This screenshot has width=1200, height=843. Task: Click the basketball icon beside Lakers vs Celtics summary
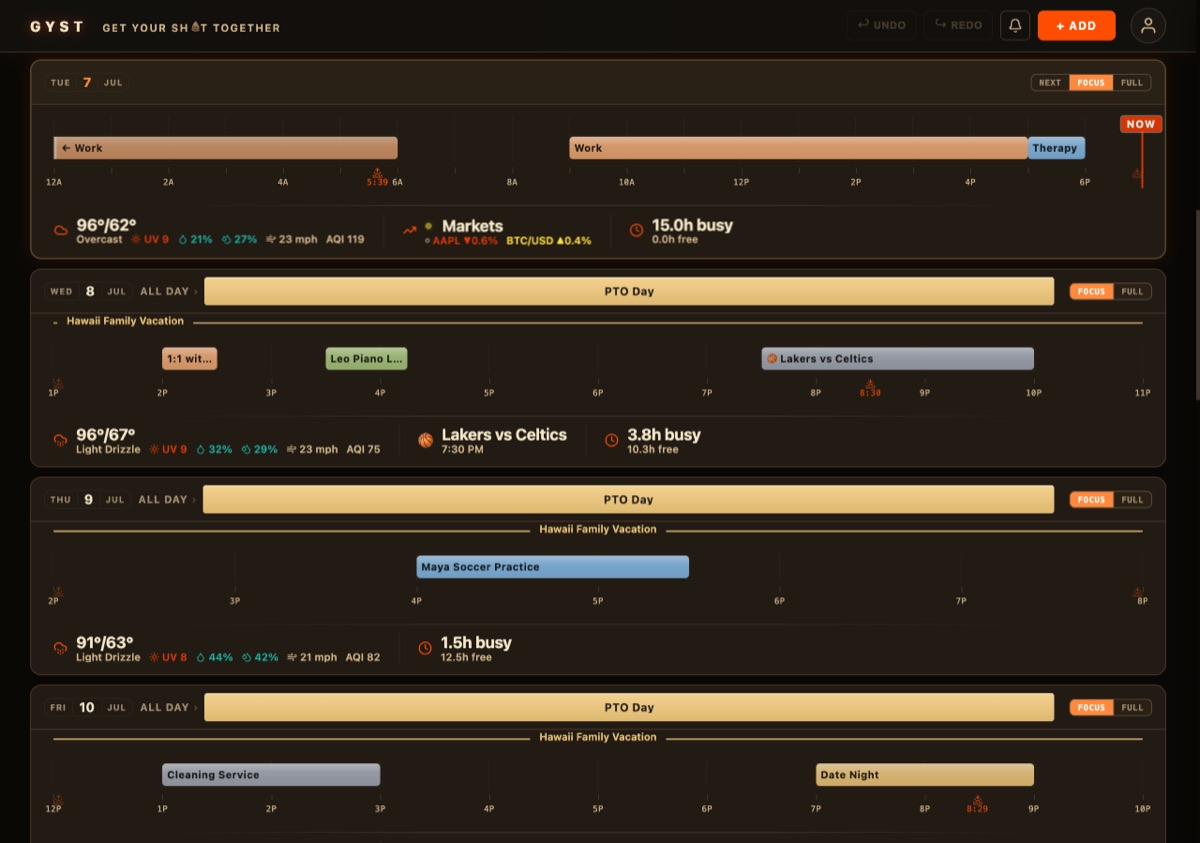tap(425, 440)
